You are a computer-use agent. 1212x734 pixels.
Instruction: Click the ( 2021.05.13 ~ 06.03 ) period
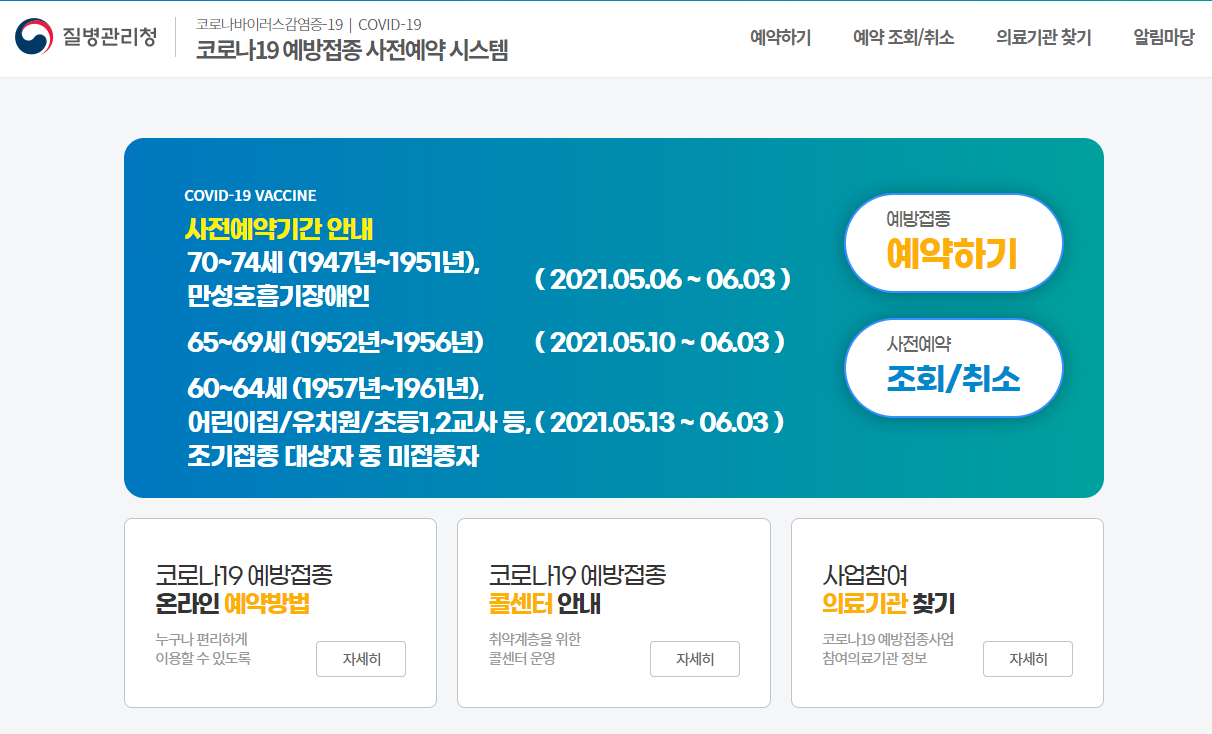660,422
